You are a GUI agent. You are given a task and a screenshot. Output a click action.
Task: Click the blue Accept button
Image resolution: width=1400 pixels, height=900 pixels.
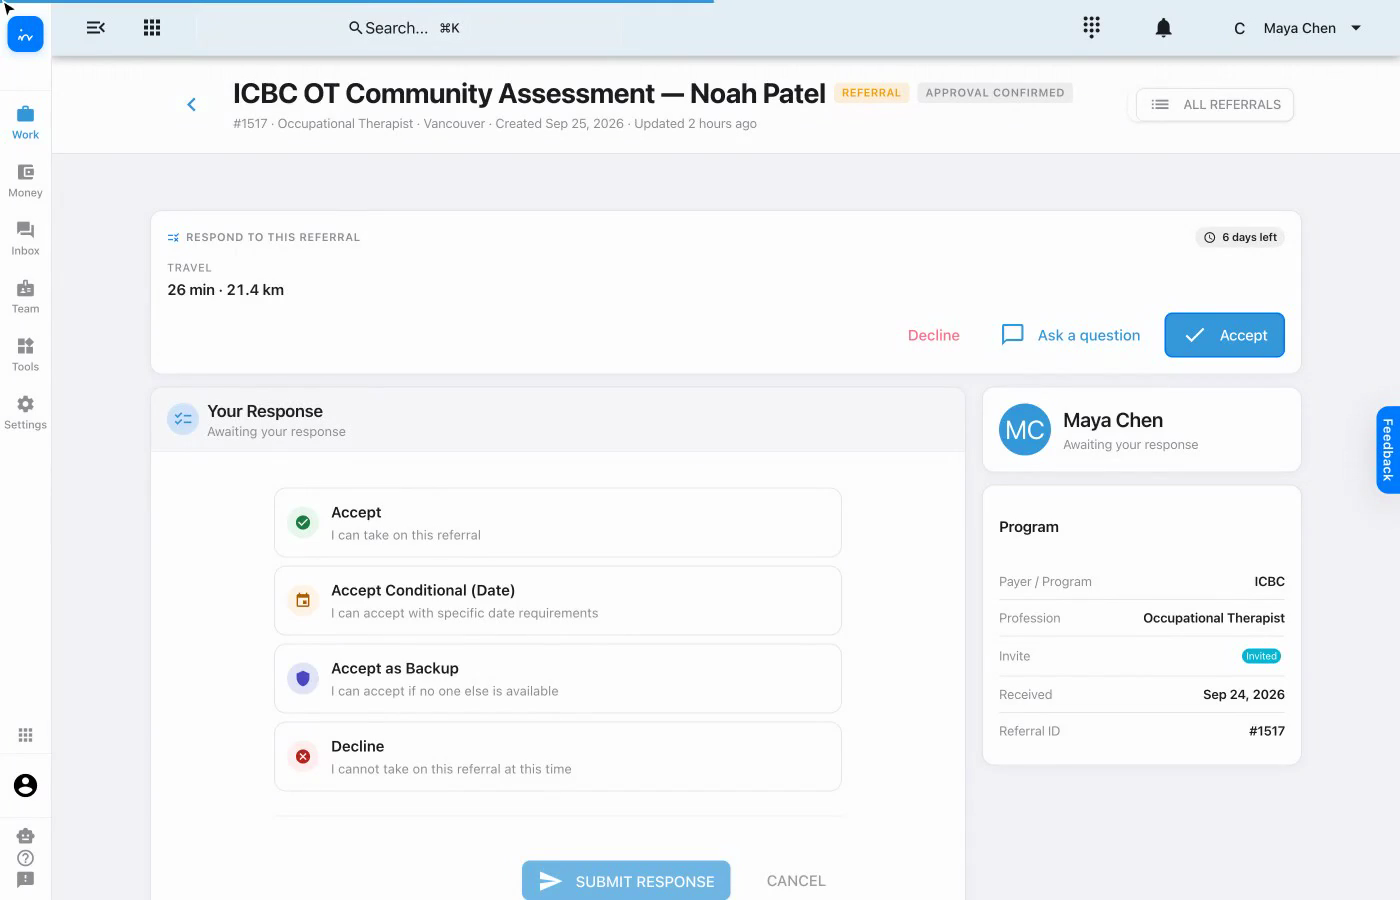pos(1224,336)
